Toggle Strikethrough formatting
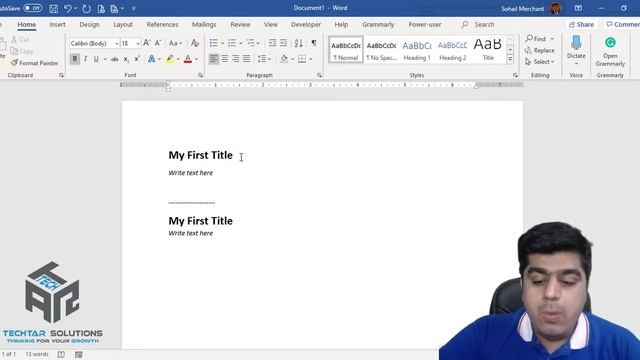The image size is (640, 360). 115,59
